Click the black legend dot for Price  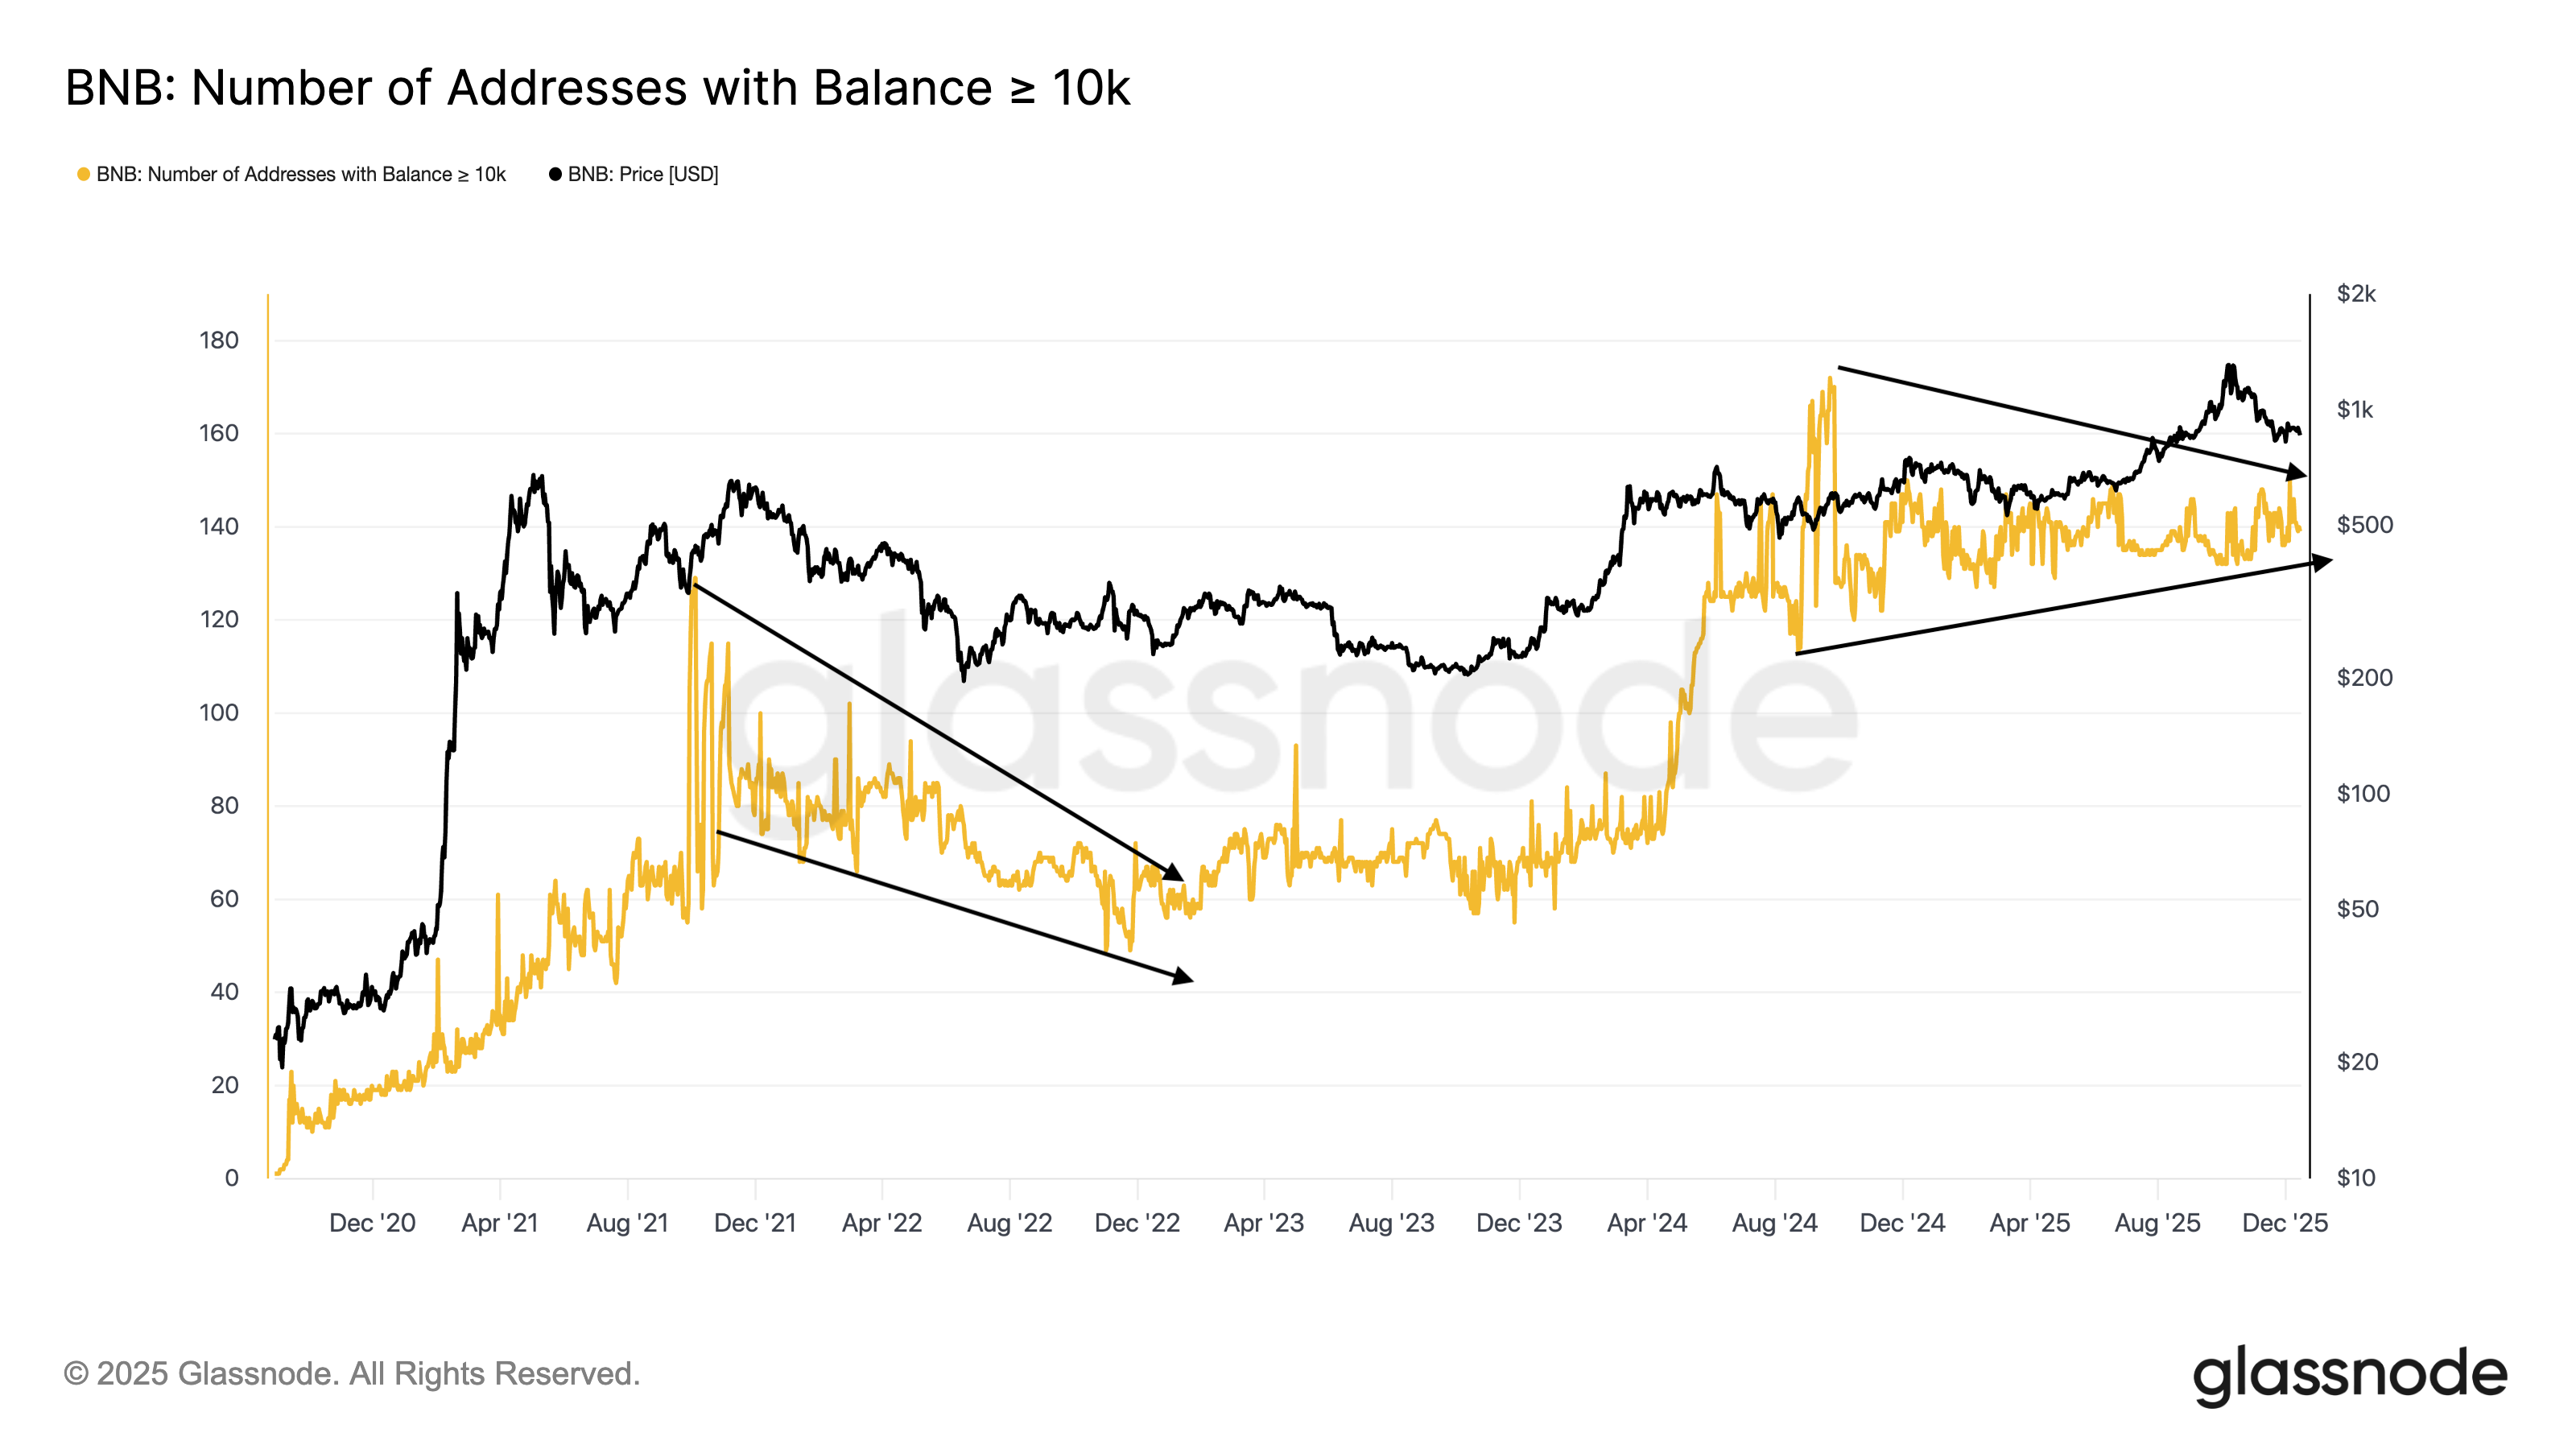(555, 175)
